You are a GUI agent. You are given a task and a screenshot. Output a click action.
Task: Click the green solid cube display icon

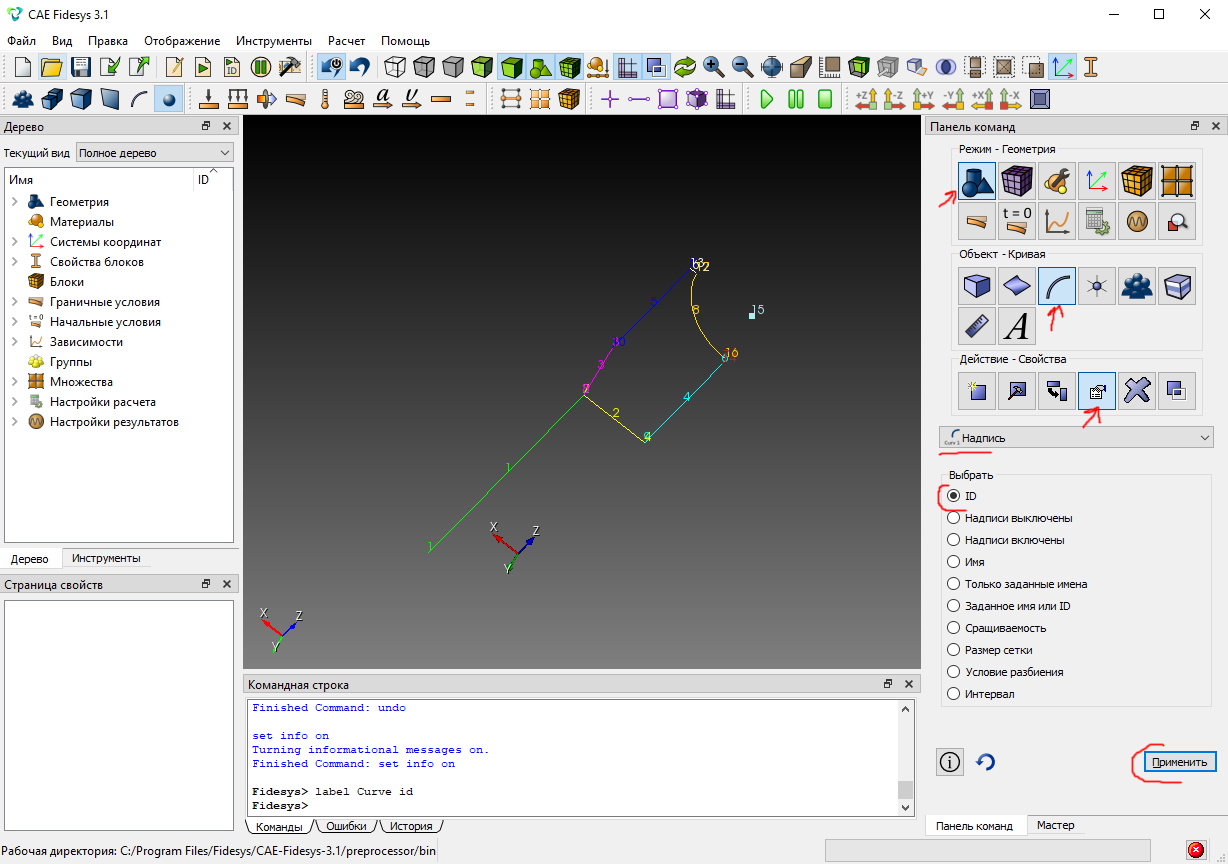click(x=512, y=67)
